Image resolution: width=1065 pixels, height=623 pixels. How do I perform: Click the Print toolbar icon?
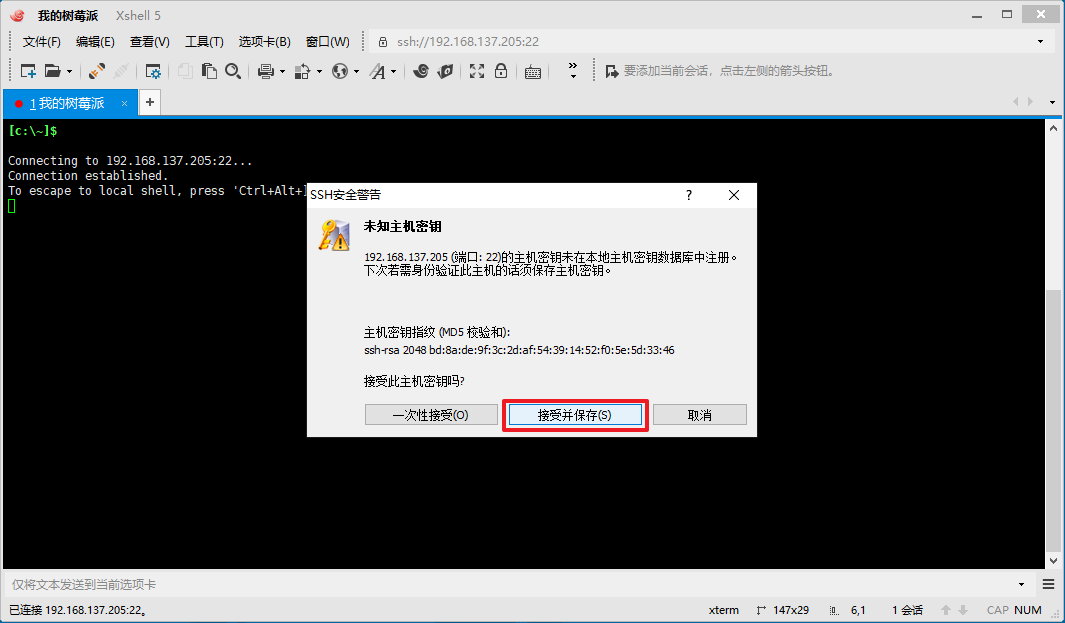266,71
